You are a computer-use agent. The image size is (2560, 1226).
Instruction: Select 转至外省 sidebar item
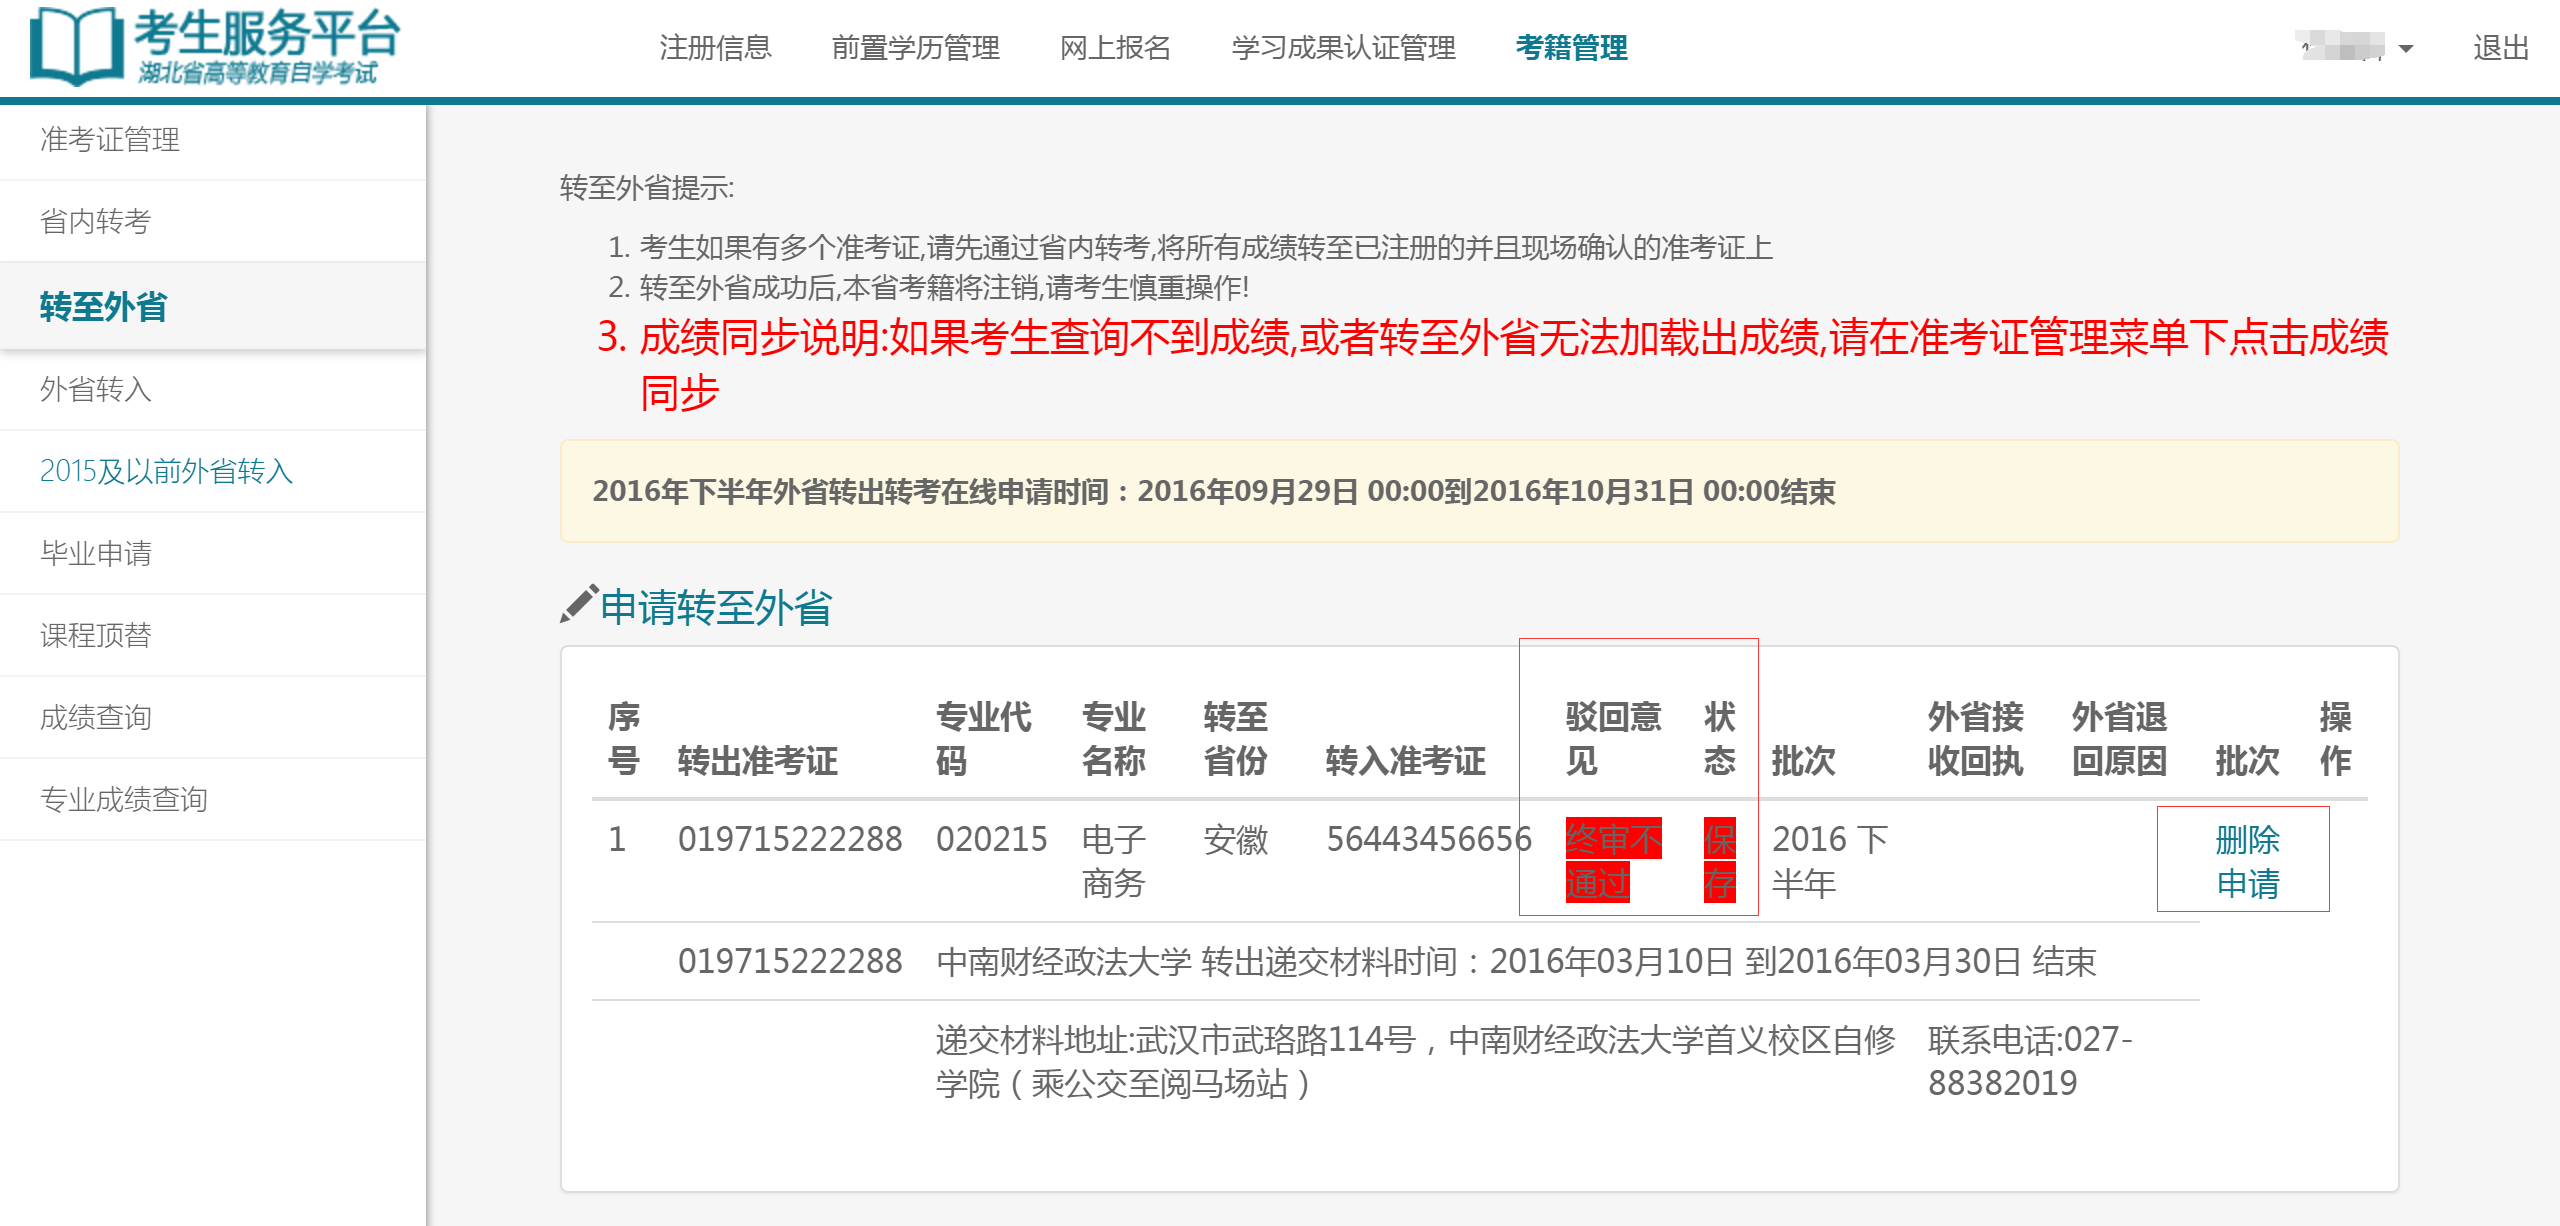(103, 306)
